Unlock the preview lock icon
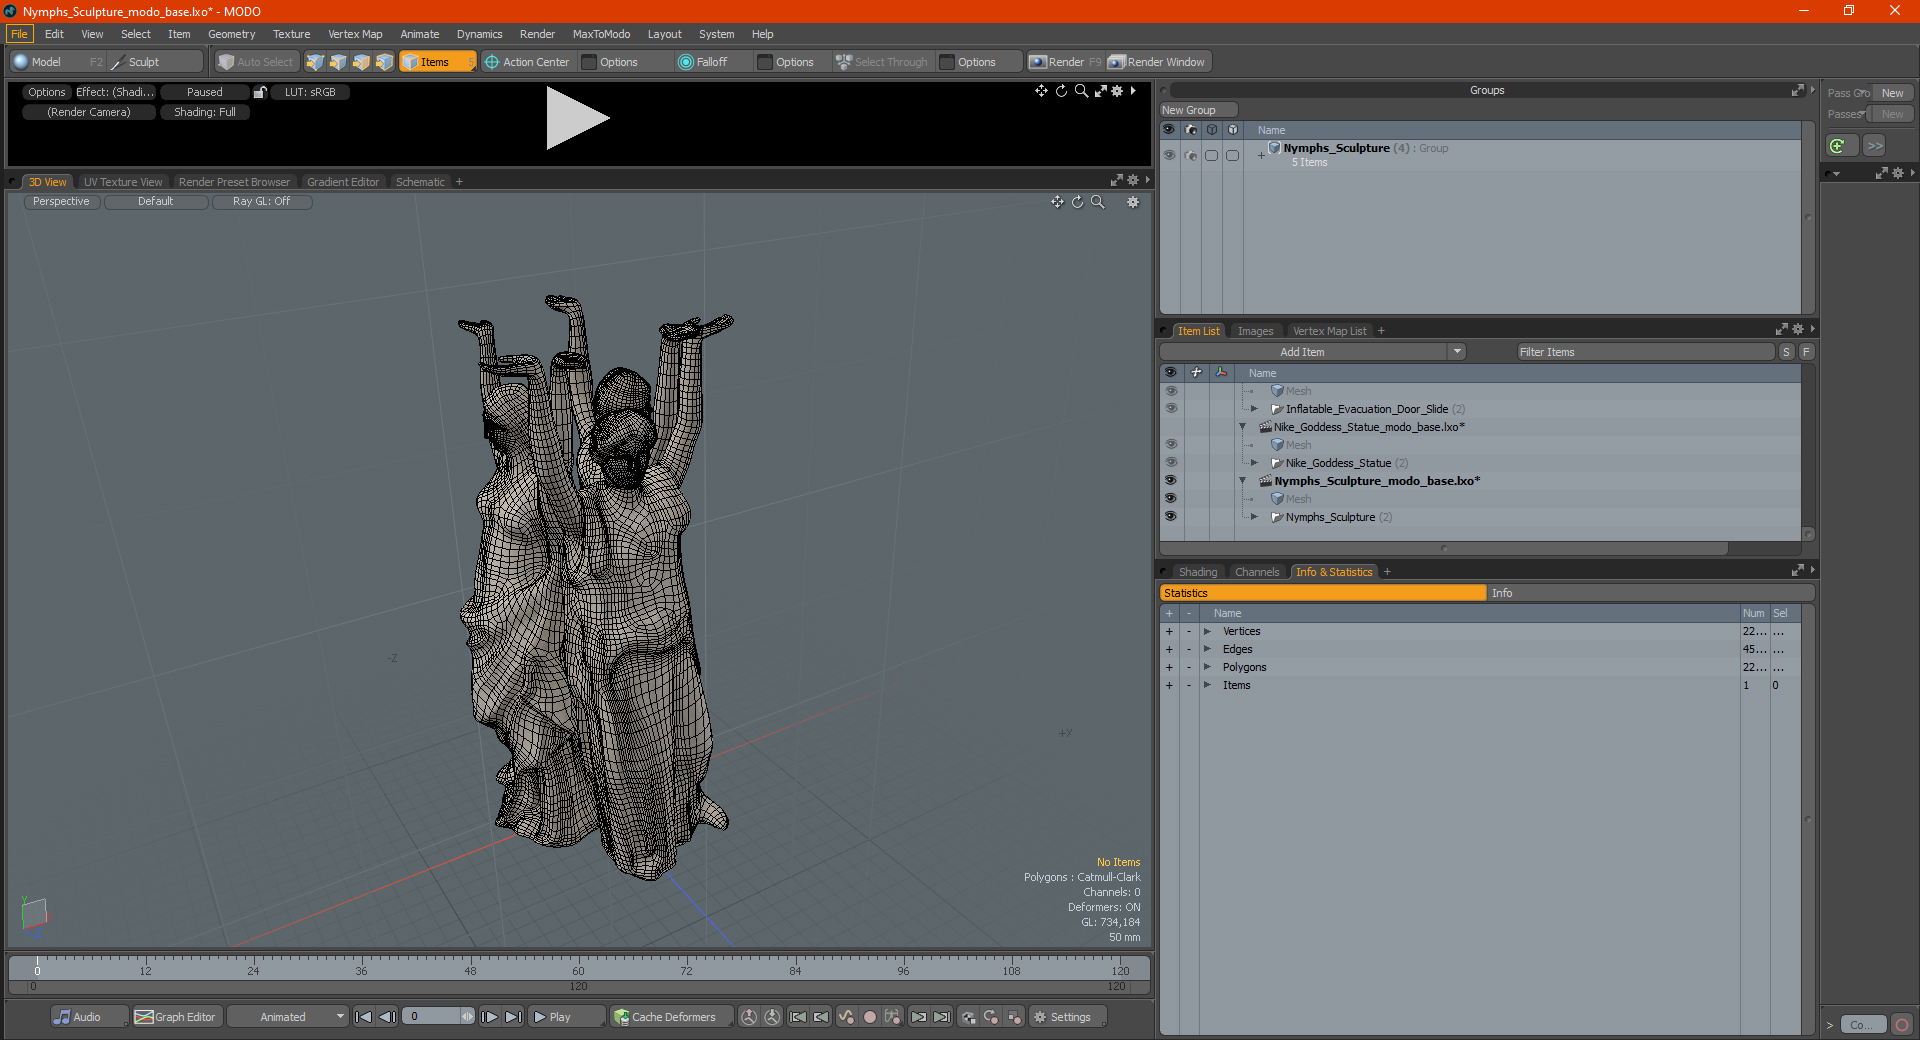 tap(260, 92)
